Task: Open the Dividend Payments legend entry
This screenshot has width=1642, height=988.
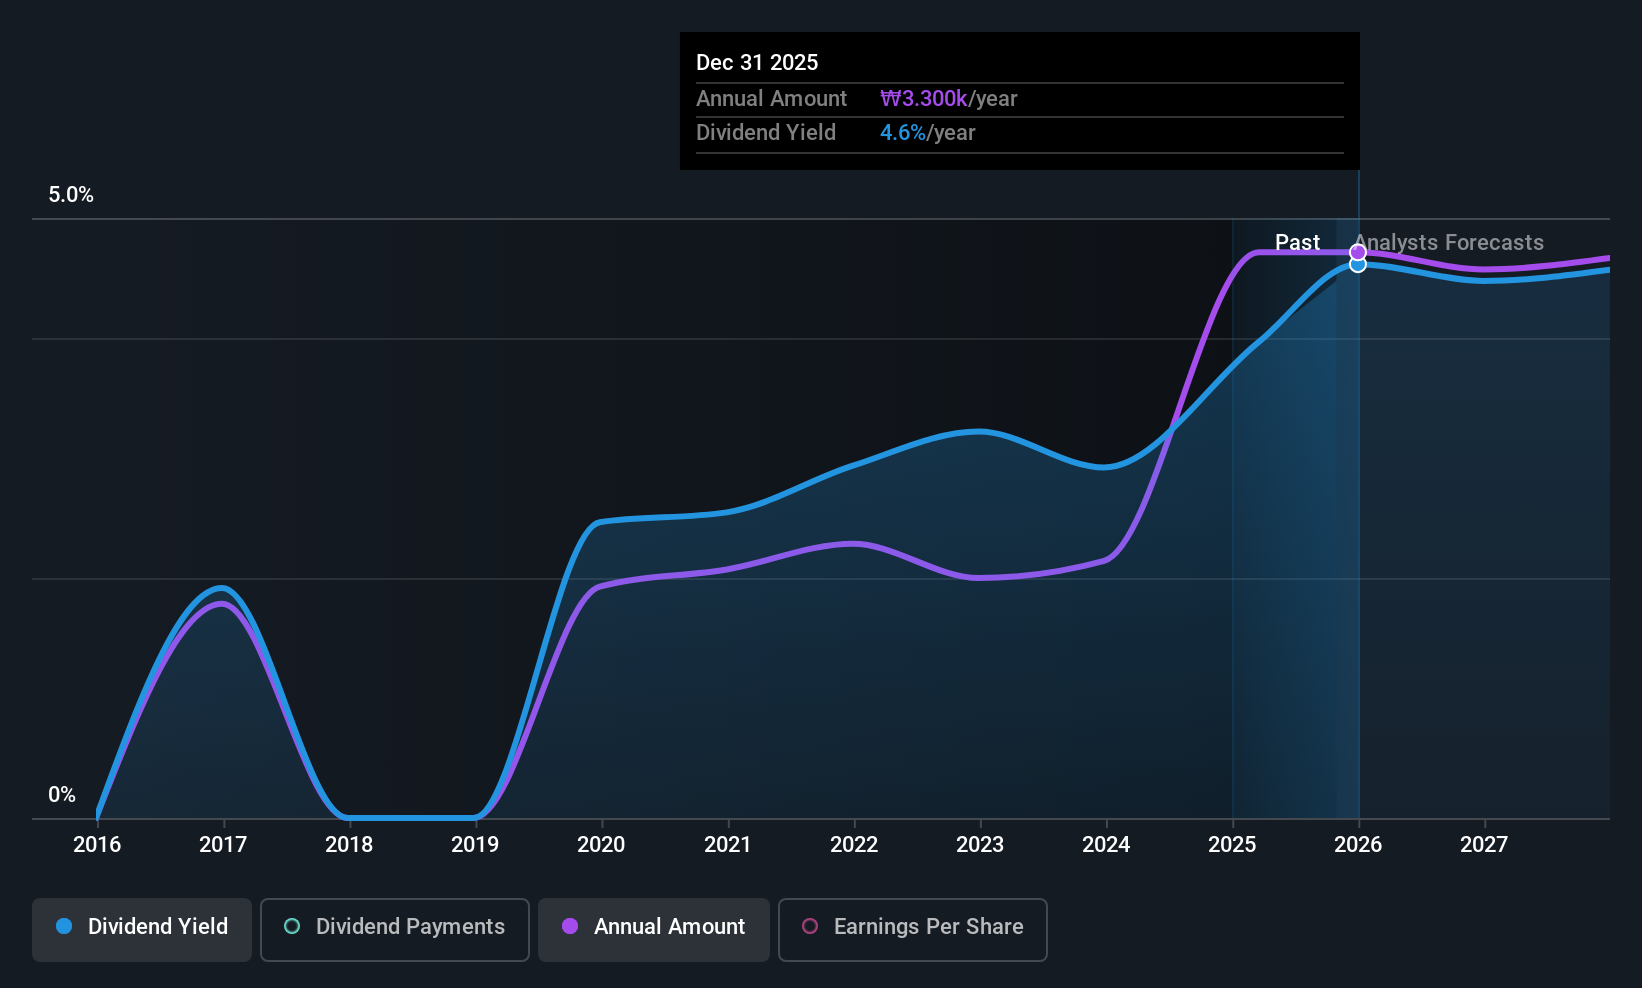Action: pos(394,929)
